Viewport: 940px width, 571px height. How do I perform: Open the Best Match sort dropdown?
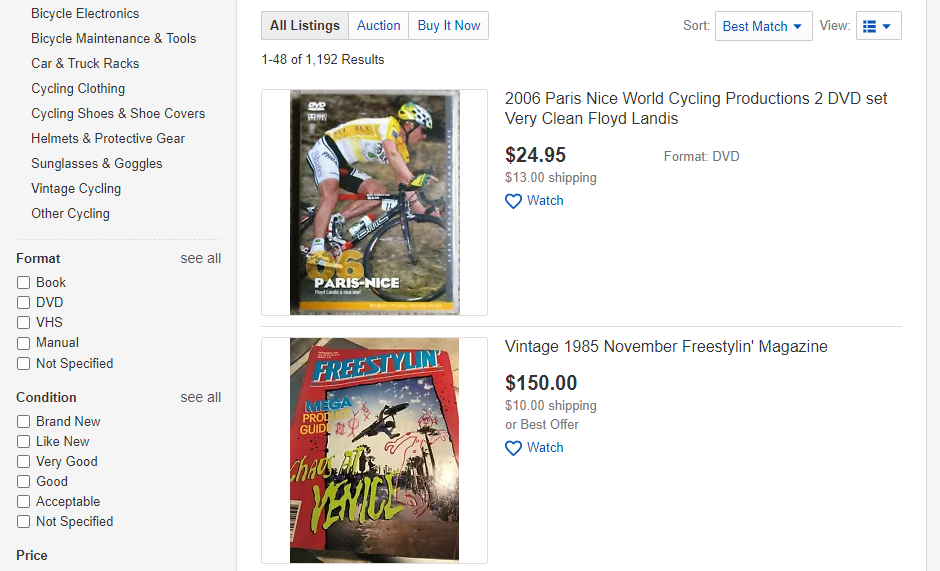tap(763, 26)
